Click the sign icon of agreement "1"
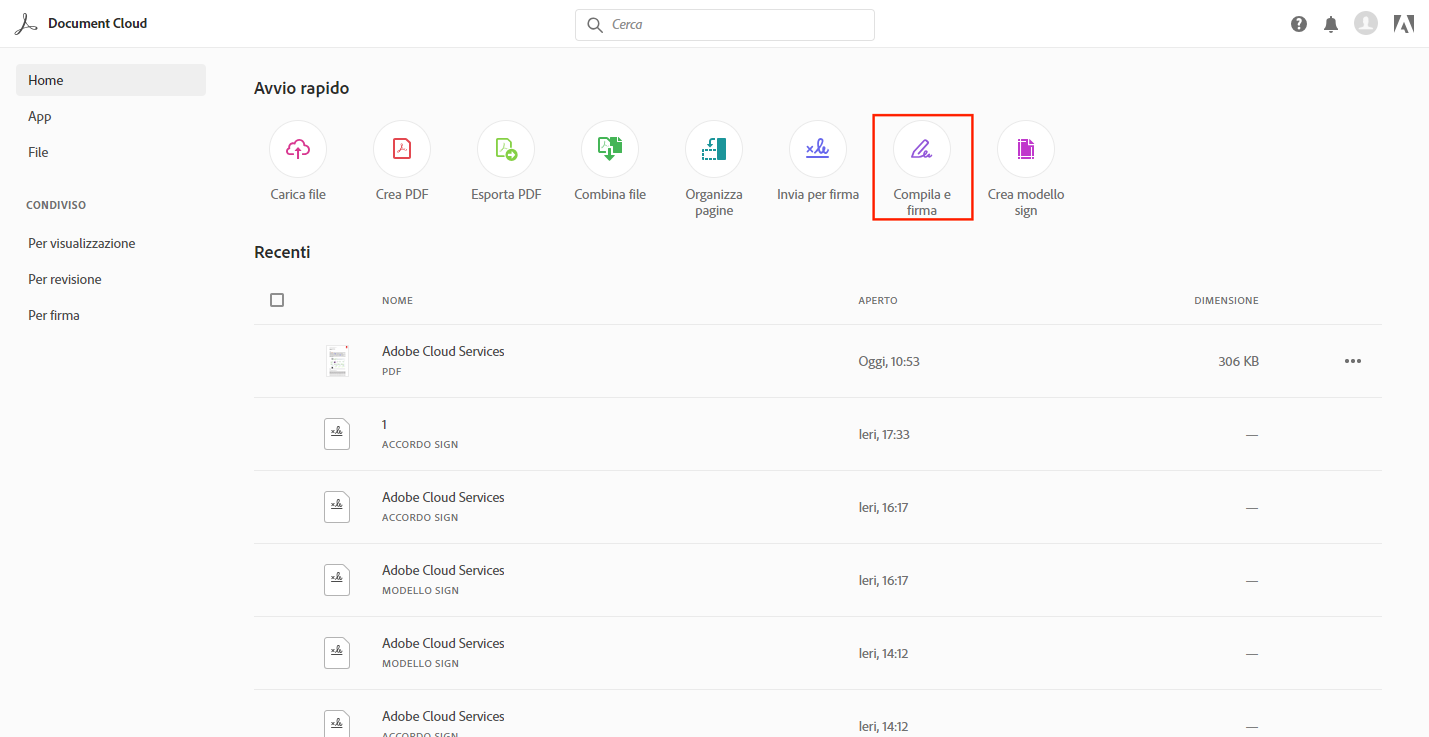 pos(337,434)
